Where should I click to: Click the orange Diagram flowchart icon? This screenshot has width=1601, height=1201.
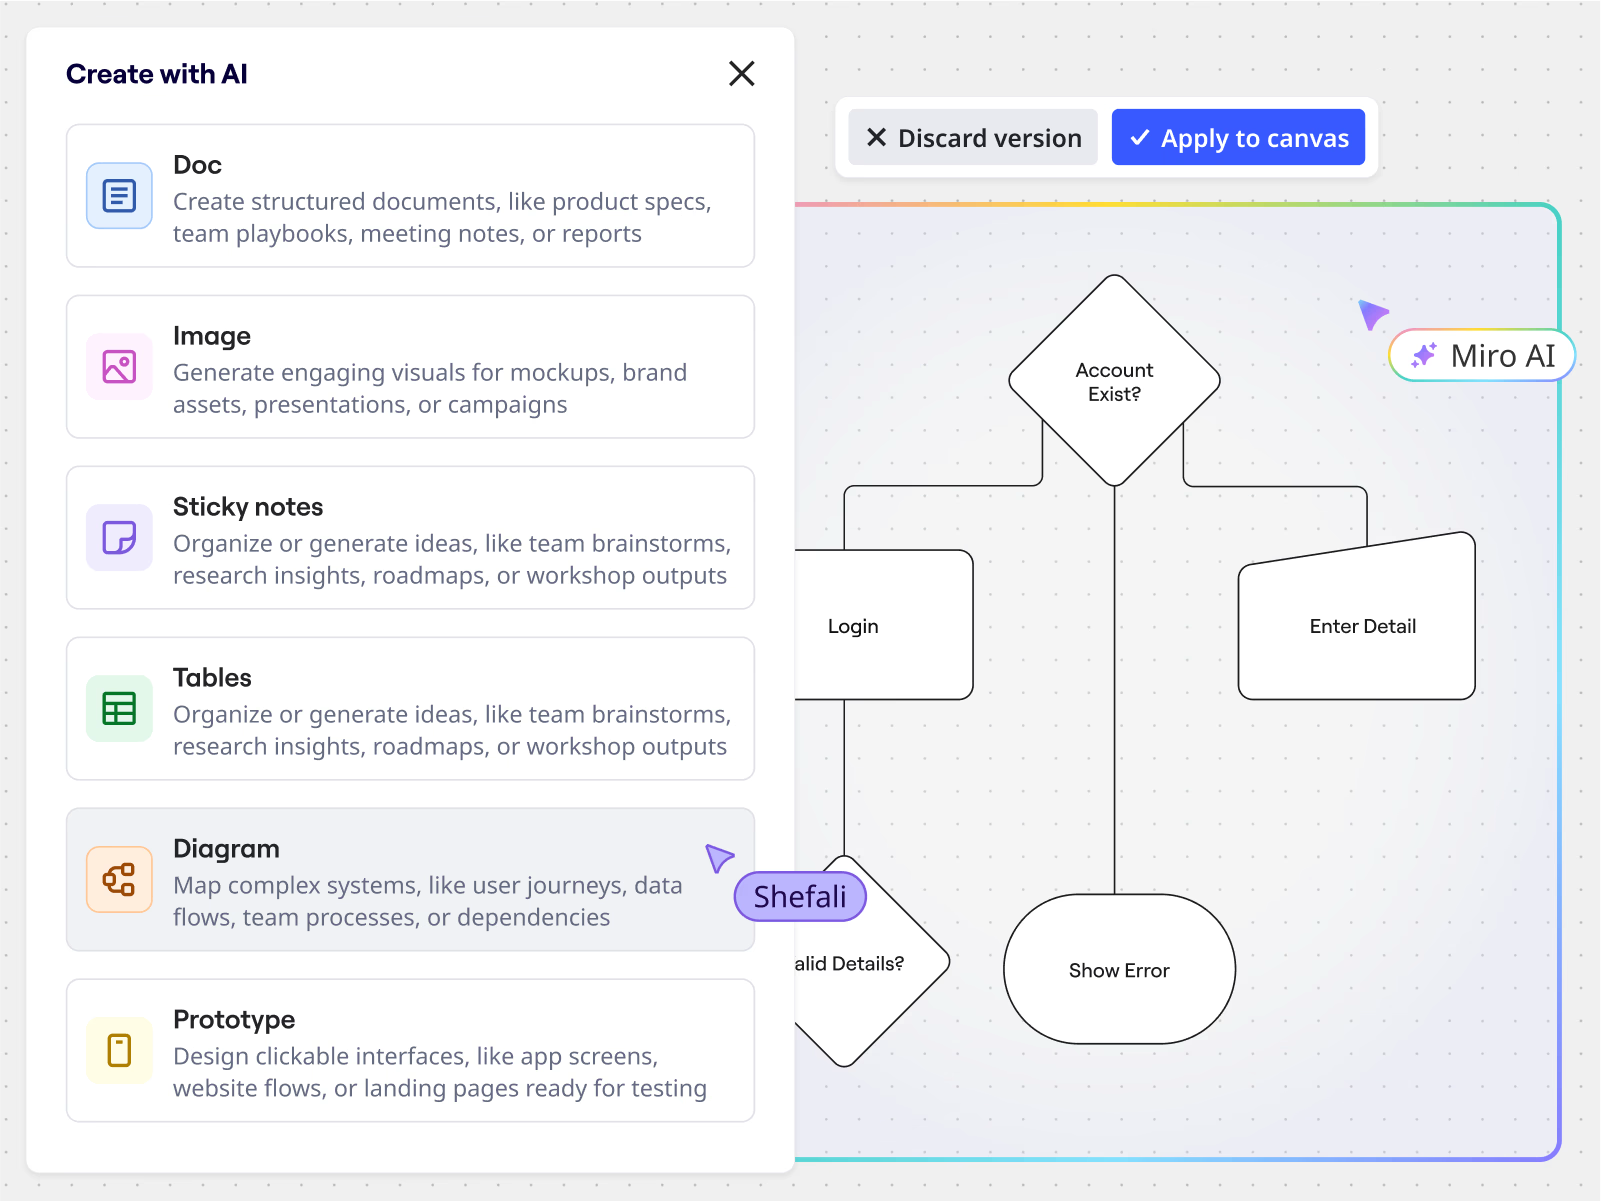pos(119,880)
